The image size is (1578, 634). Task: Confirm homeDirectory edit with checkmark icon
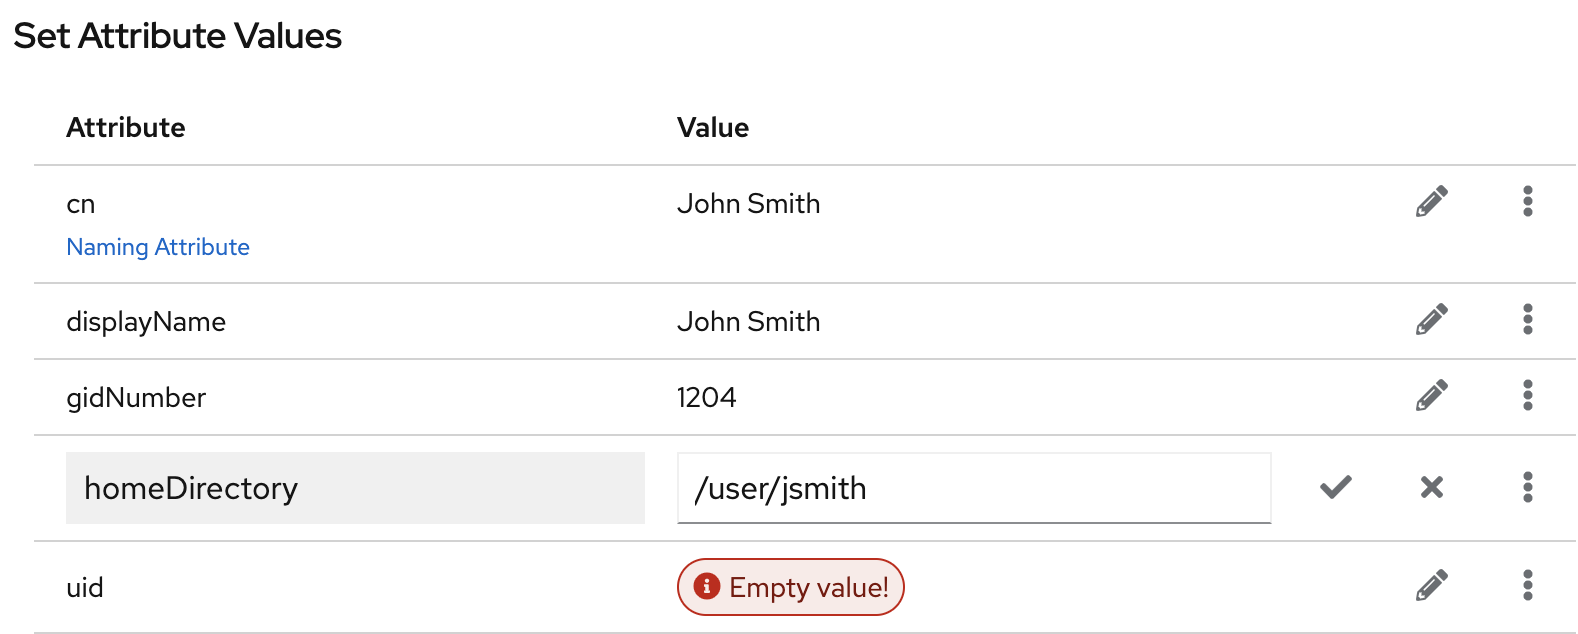pos(1335,488)
